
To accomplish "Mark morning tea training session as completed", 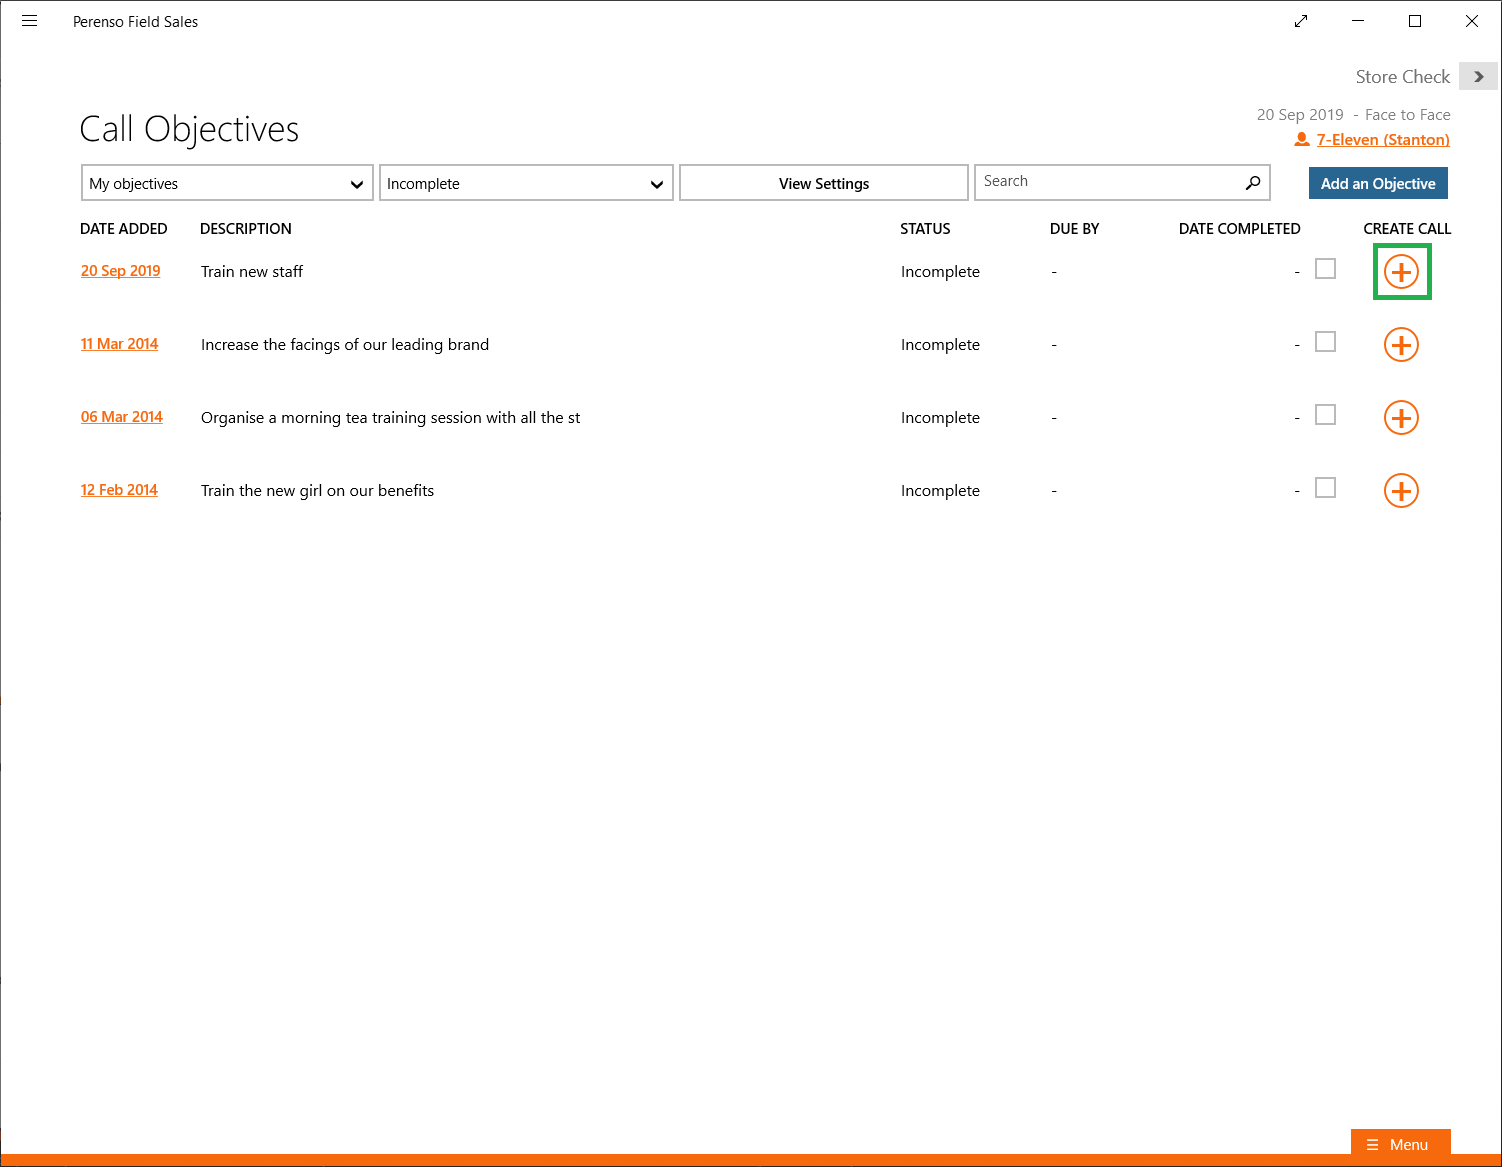I will pos(1325,415).
